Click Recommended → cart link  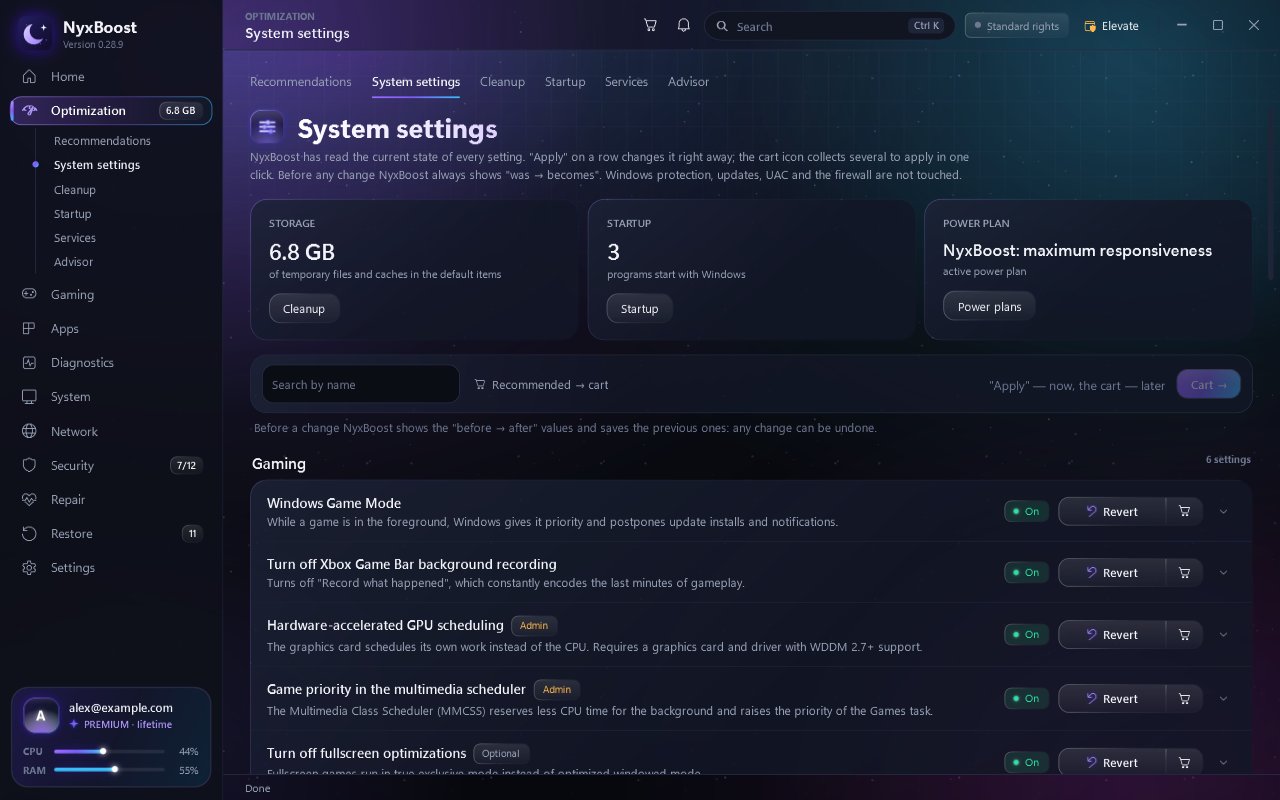pos(541,385)
